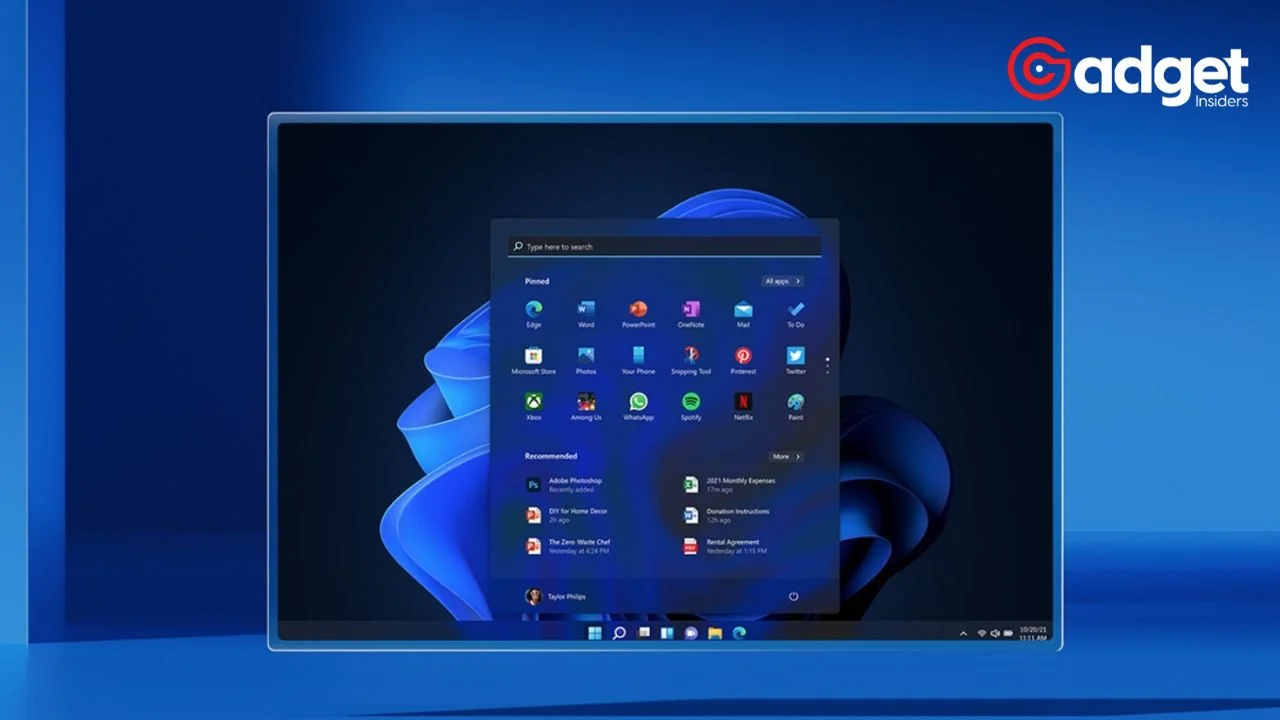The image size is (1280, 720).
Task: Launch Word from pinned apps
Action: (586, 314)
